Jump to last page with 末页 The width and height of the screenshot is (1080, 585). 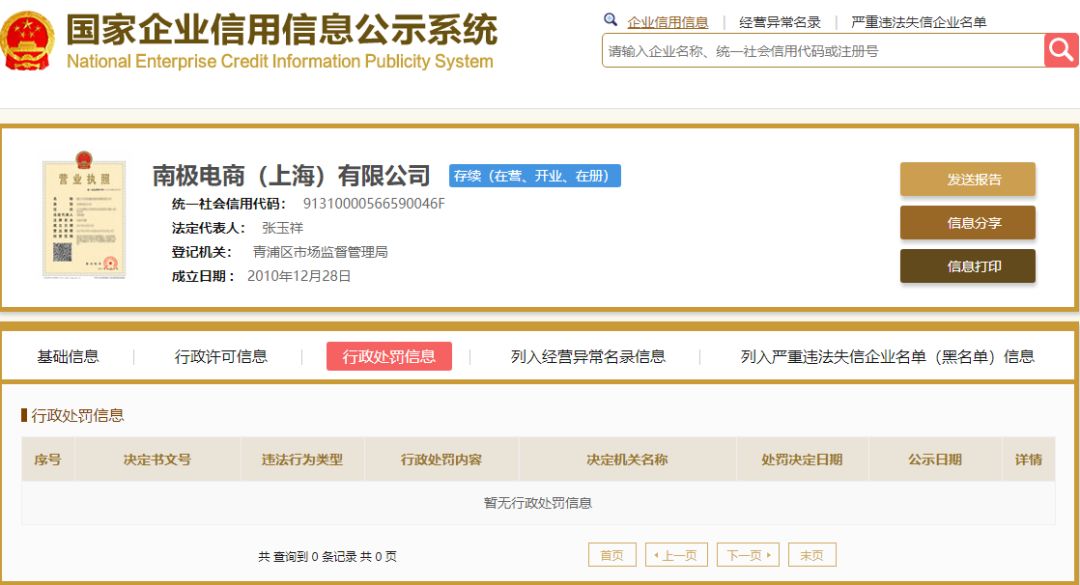tap(812, 555)
